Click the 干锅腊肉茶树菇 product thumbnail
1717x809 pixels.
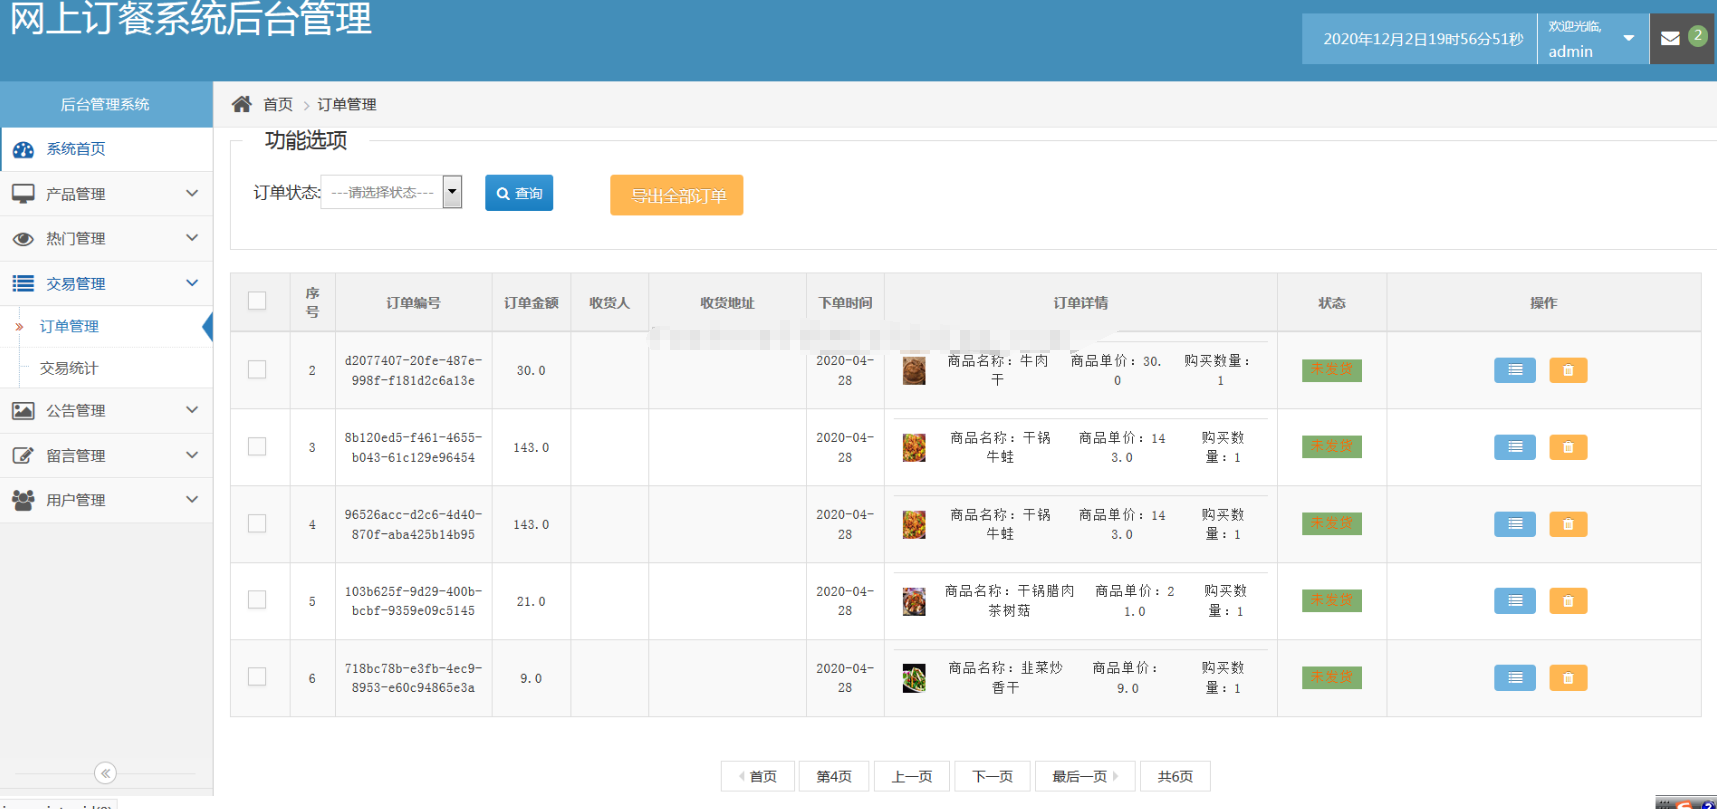914,602
